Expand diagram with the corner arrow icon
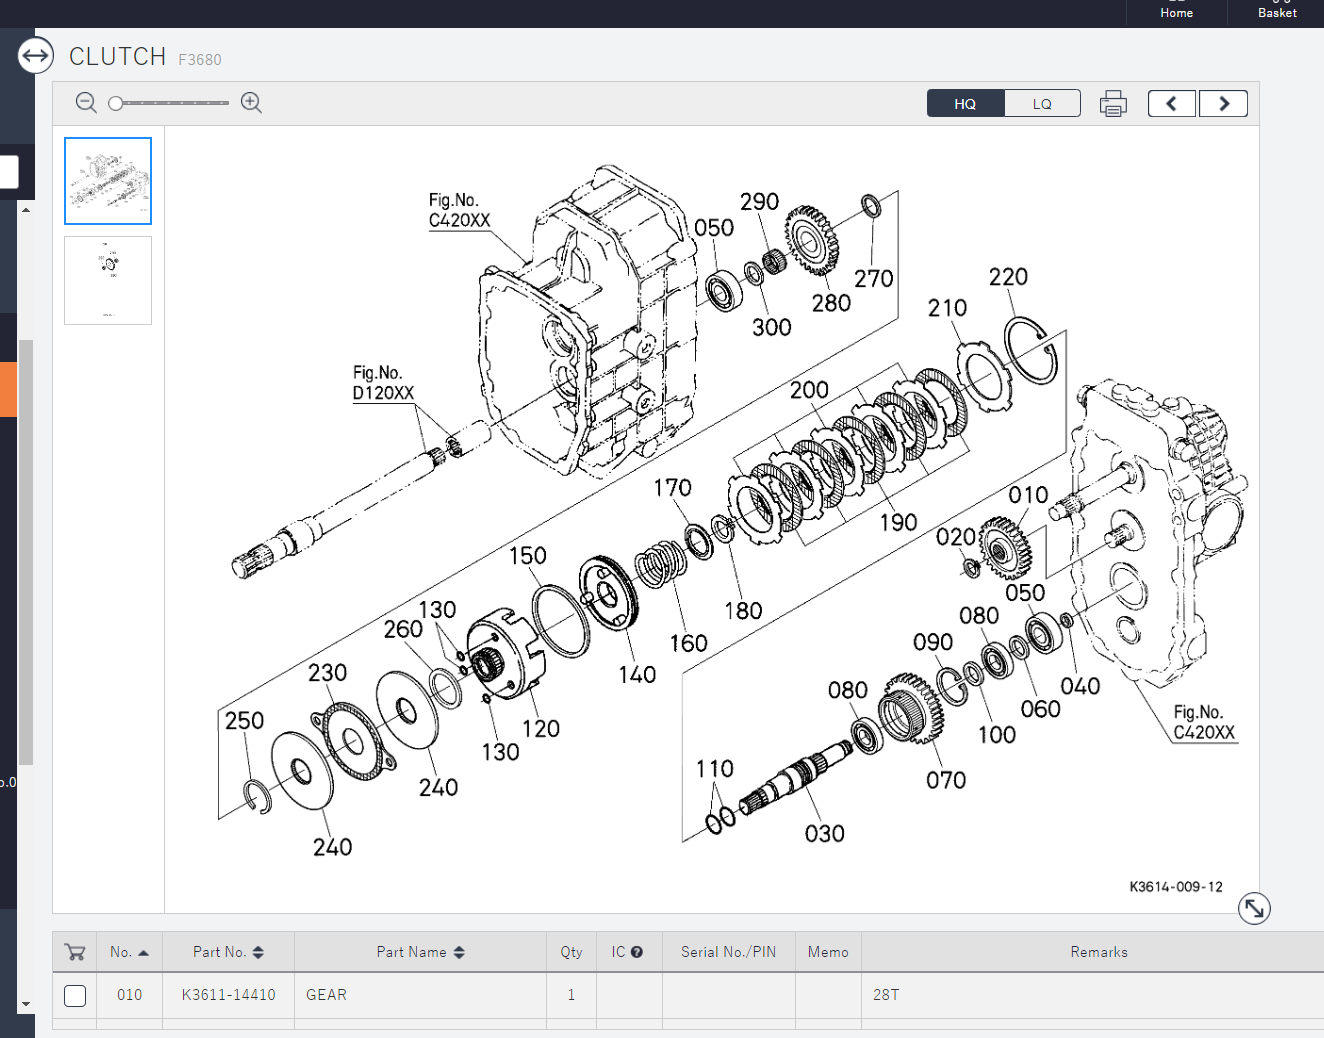Viewport: 1324px width, 1038px height. coord(1253,908)
